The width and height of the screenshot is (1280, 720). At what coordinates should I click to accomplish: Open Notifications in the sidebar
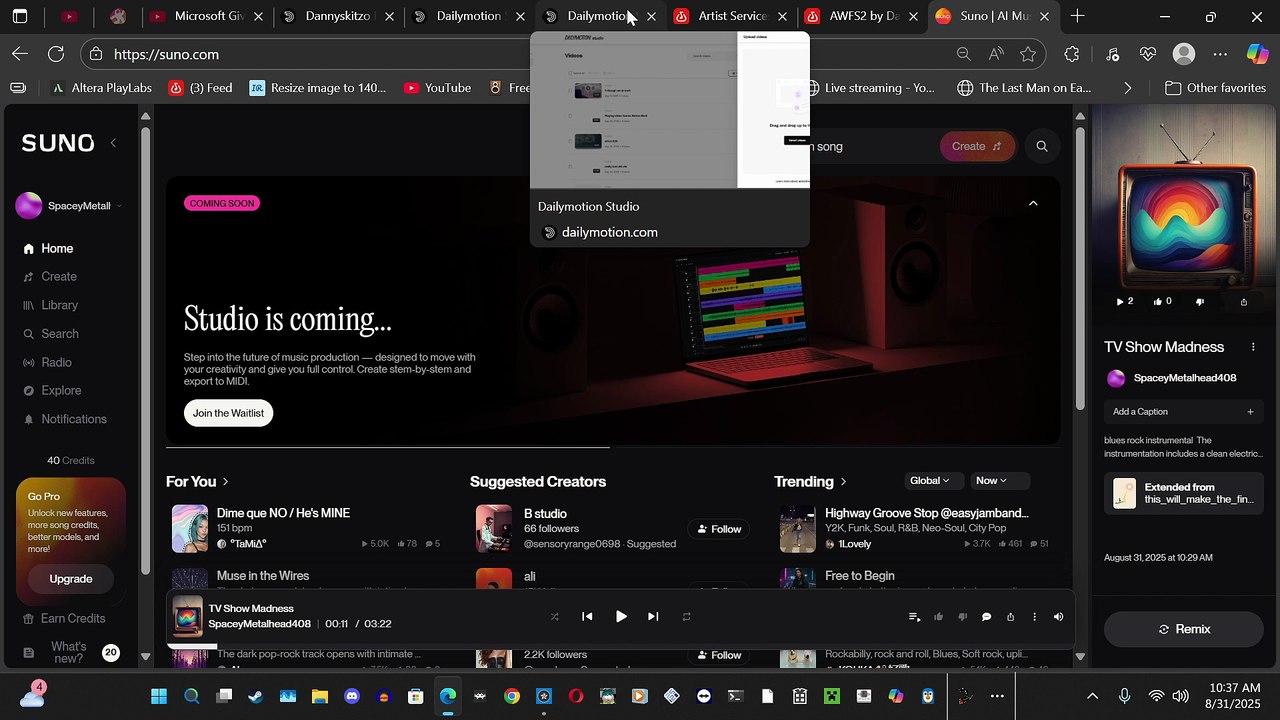(x=65, y=419)
